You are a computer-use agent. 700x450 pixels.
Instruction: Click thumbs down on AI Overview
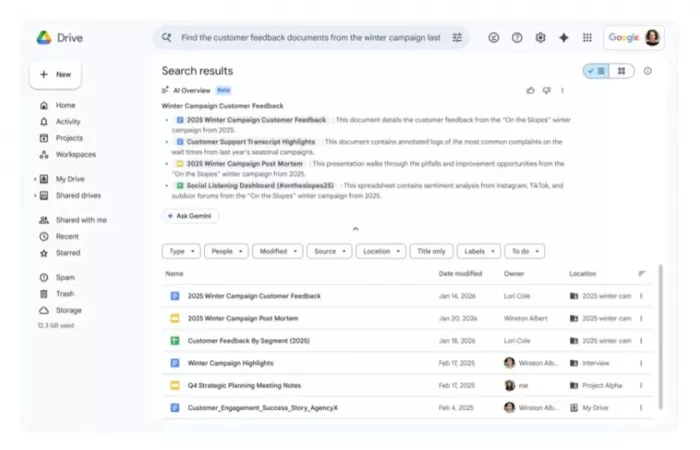coord(546,90)
